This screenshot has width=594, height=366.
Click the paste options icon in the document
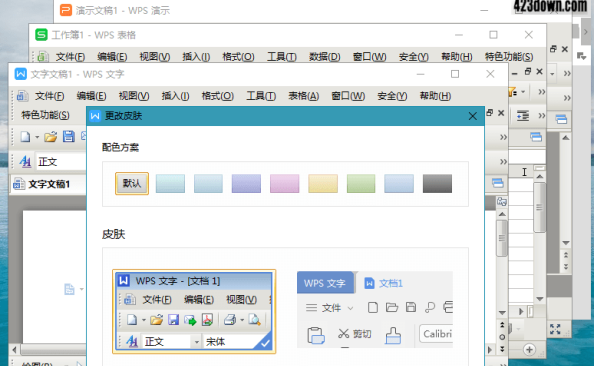[69, 289]
